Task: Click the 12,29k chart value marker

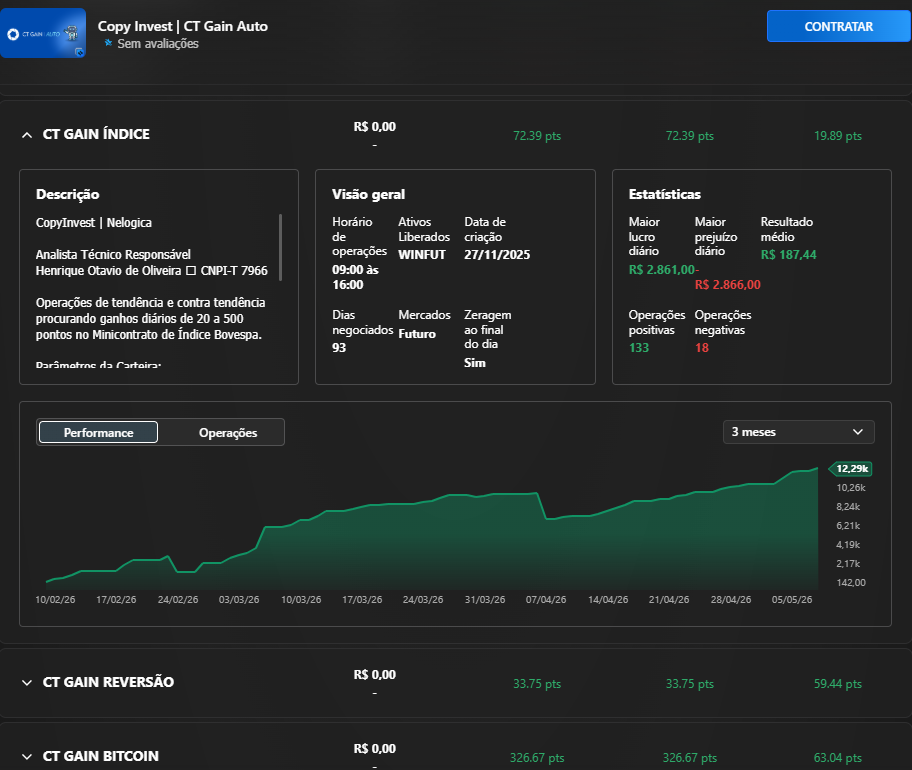Action: 850,469
